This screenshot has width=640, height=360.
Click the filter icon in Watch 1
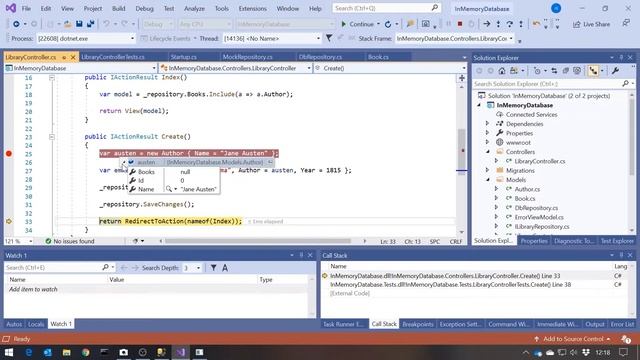(213, 268)
